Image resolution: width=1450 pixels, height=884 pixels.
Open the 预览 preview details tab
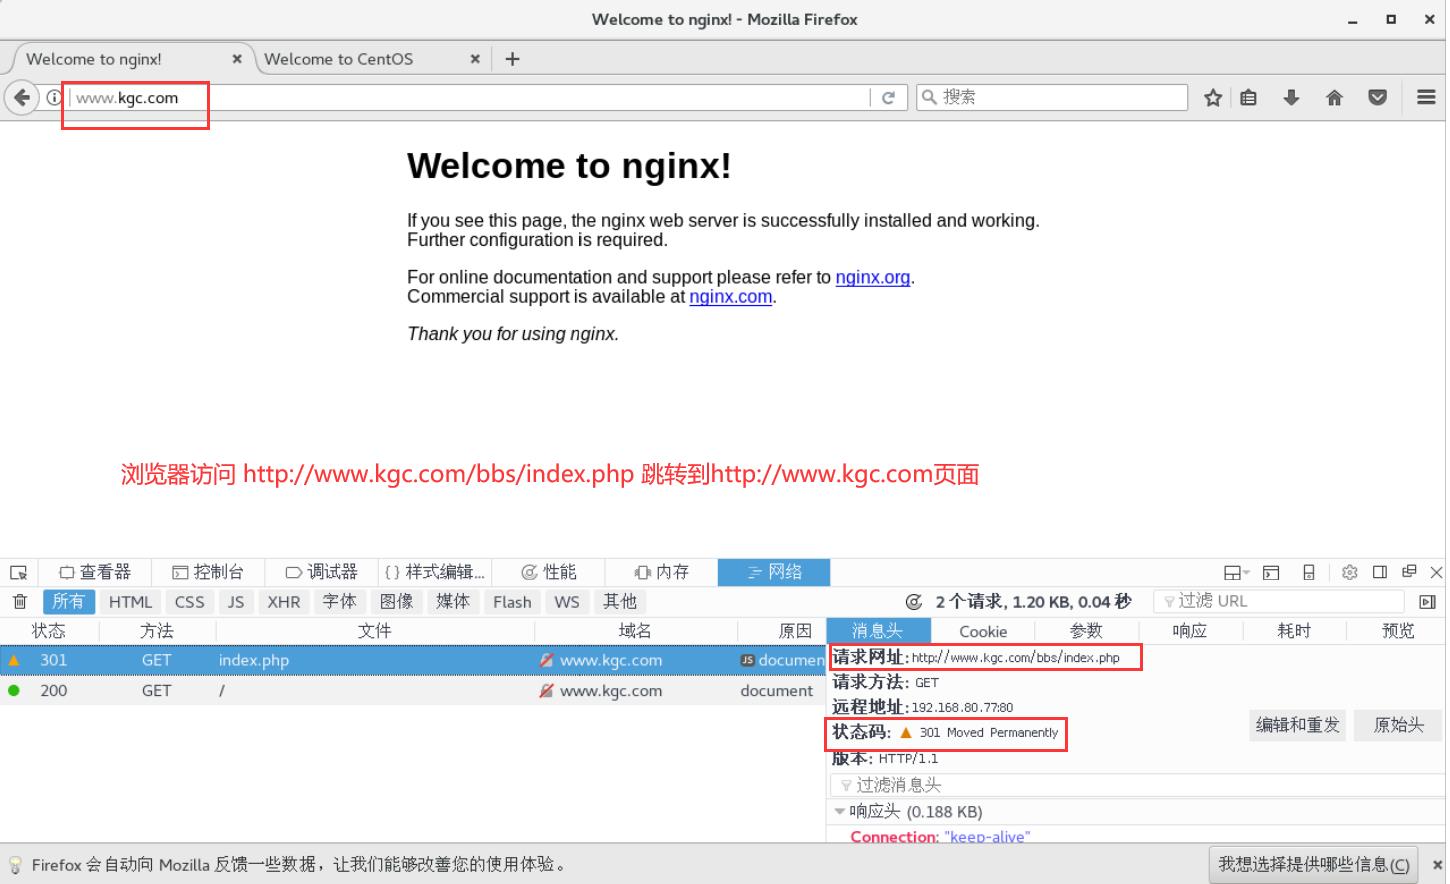pyautogui.click(x=1398, y=631)
